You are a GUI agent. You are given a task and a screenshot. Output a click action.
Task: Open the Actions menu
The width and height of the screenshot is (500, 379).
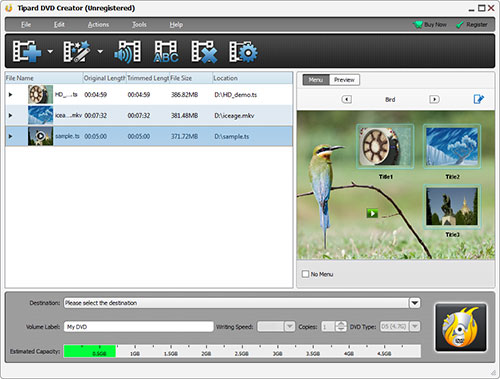pyautogui.click(x=98, y=24)
